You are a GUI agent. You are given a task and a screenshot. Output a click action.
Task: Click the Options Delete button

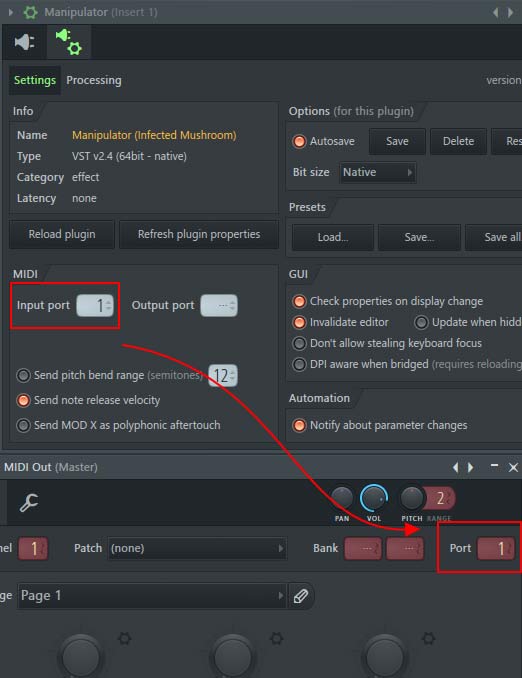click(x=458, y=141)
